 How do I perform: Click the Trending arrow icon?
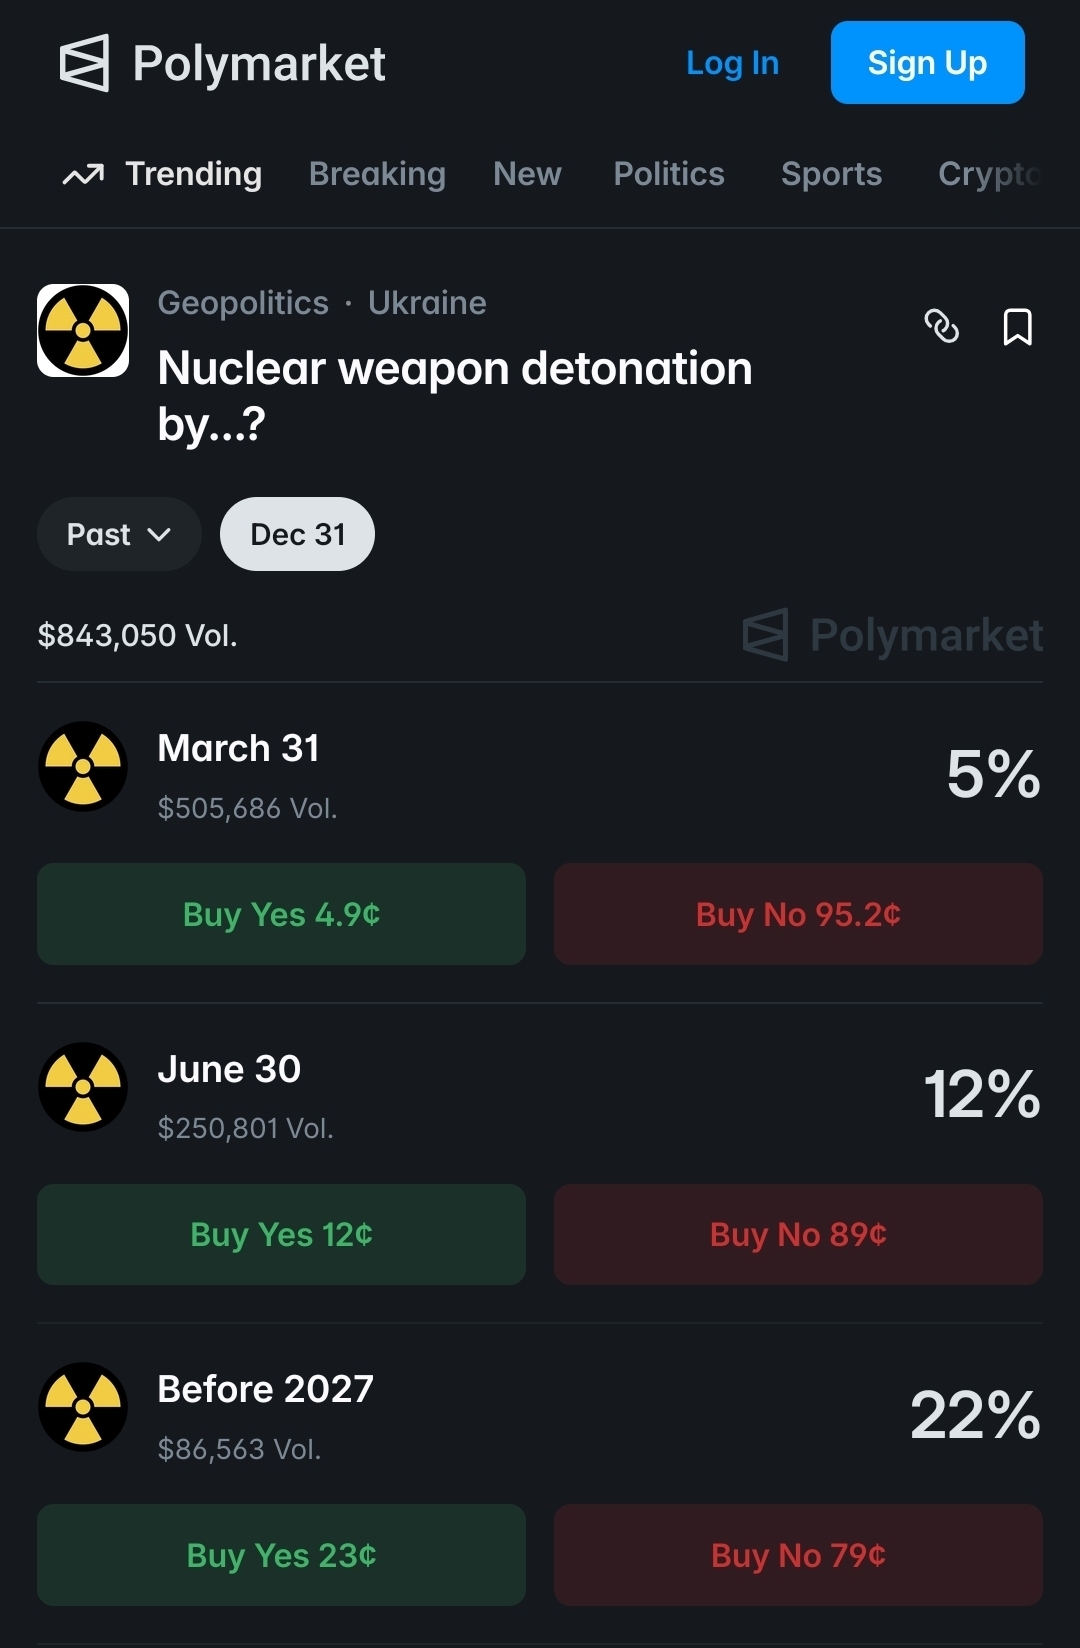click(x=83, y=175)
